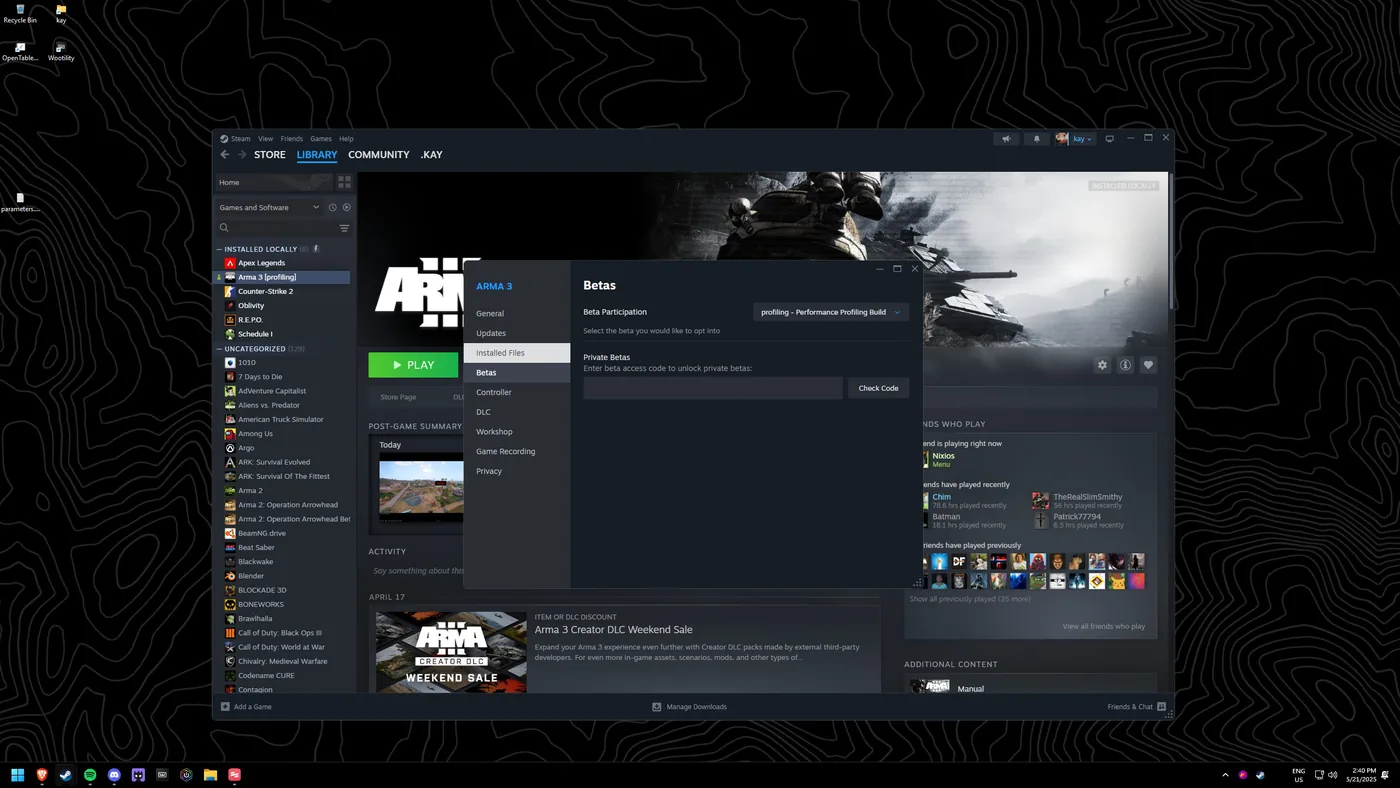The width and height of the screenshot is (1400, 788).
Task: Open Arma 3 Store Page link
Action: (x=398, y=397)
